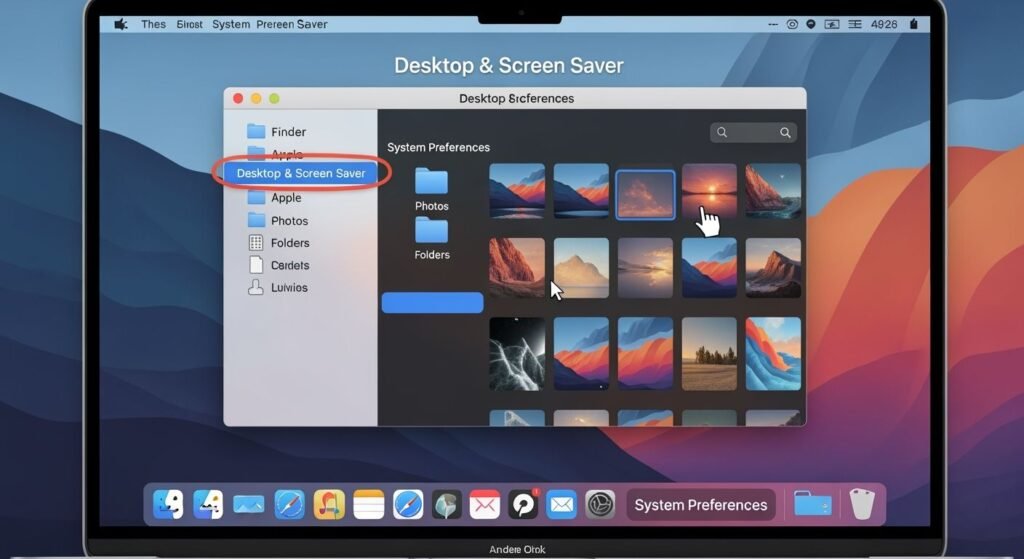
Task: Click the right magnifier icon in the search field
Action: [785, 133]
